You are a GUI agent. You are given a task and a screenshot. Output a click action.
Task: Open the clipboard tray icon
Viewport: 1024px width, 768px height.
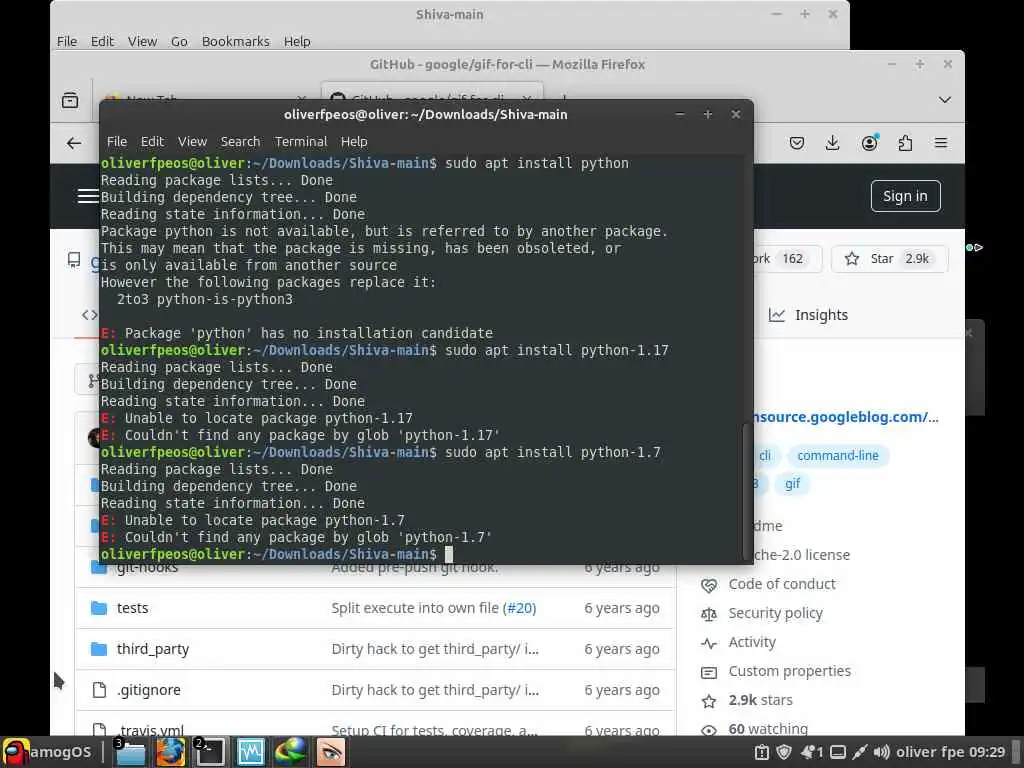[x=761, y=752]
